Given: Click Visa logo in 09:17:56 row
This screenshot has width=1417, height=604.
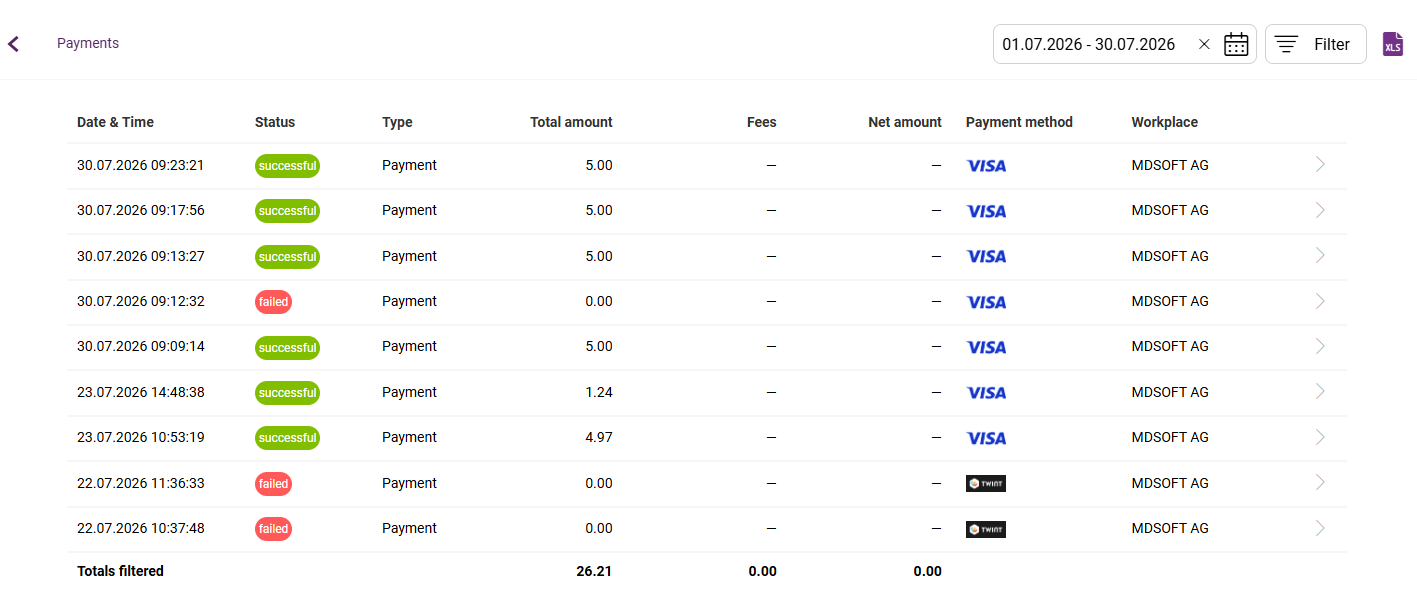Looking at the screenshot, I should (x=986, y=211).
